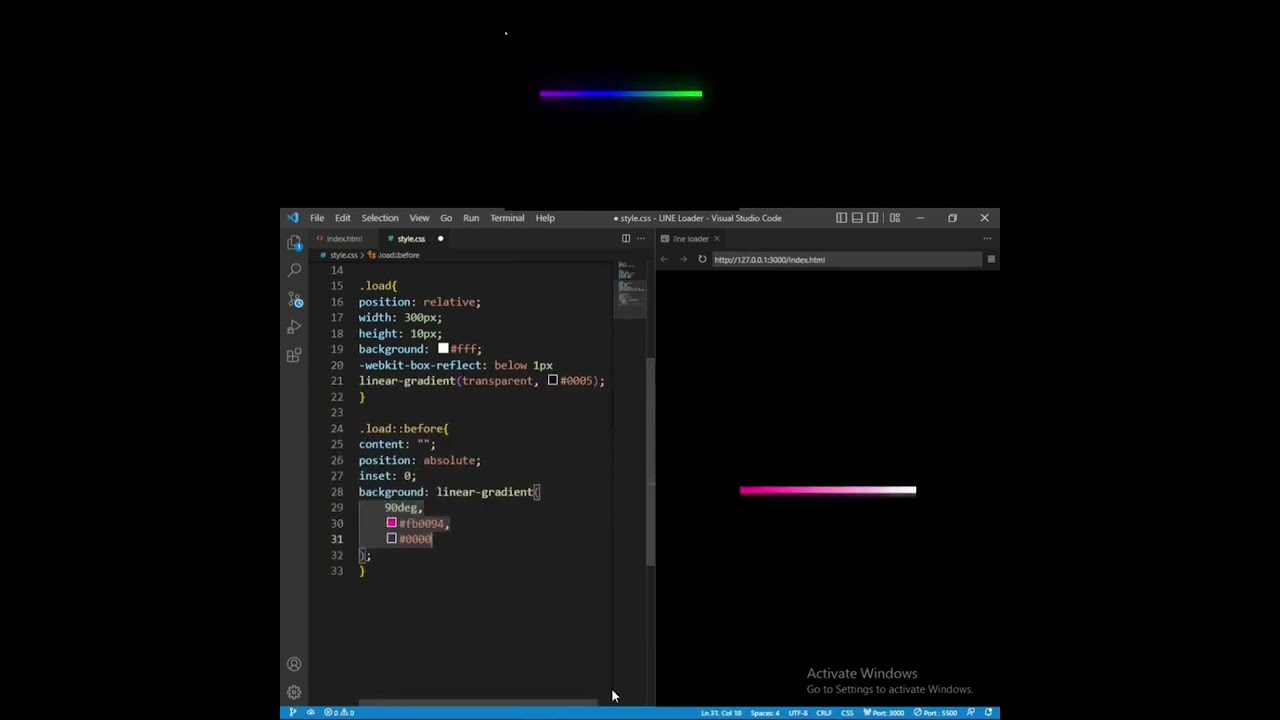Change encoding via UTF-8 status item

pyautogui.click(x=798, y=712)
